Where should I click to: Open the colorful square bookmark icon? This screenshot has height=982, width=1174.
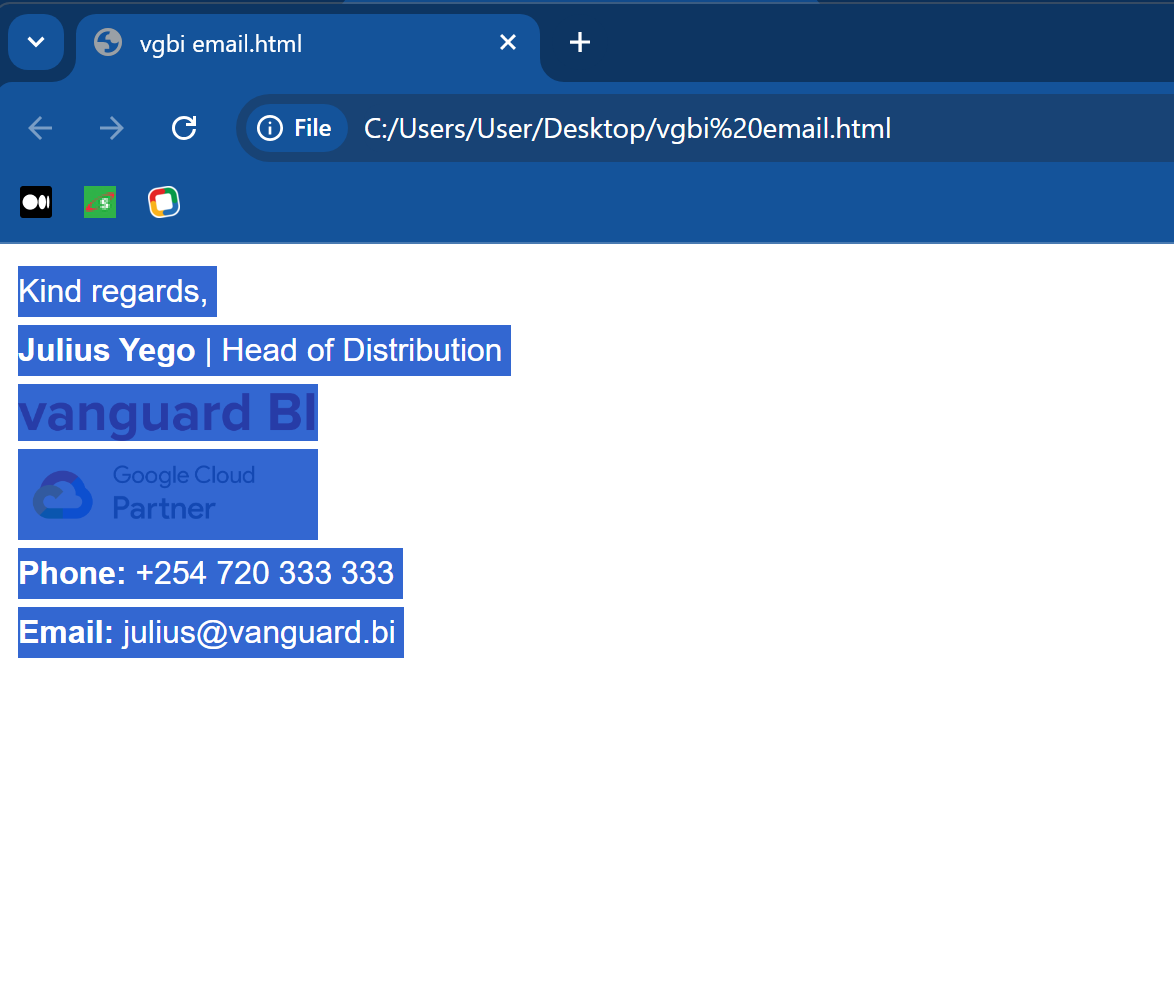[x=164, y=202]
